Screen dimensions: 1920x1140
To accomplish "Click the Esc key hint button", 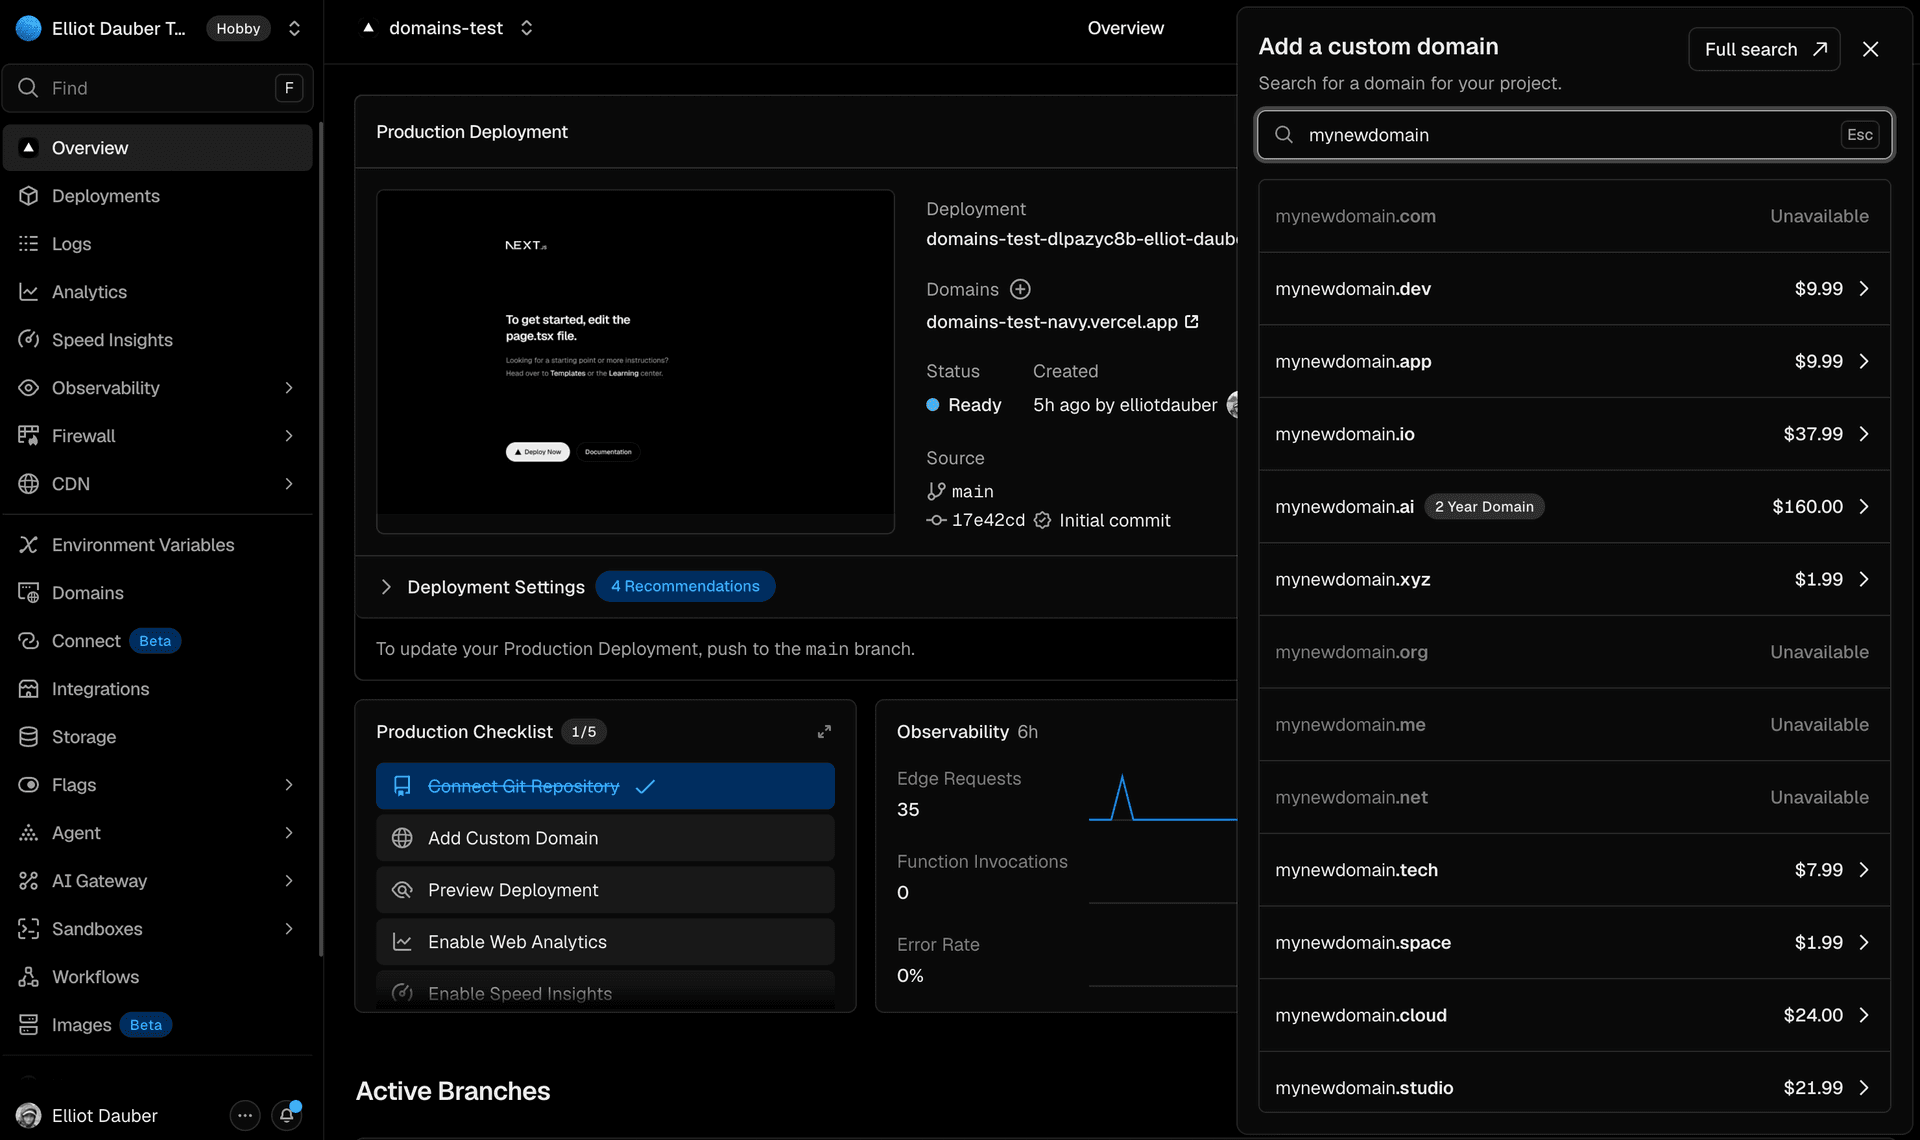I will [1860, 135].
